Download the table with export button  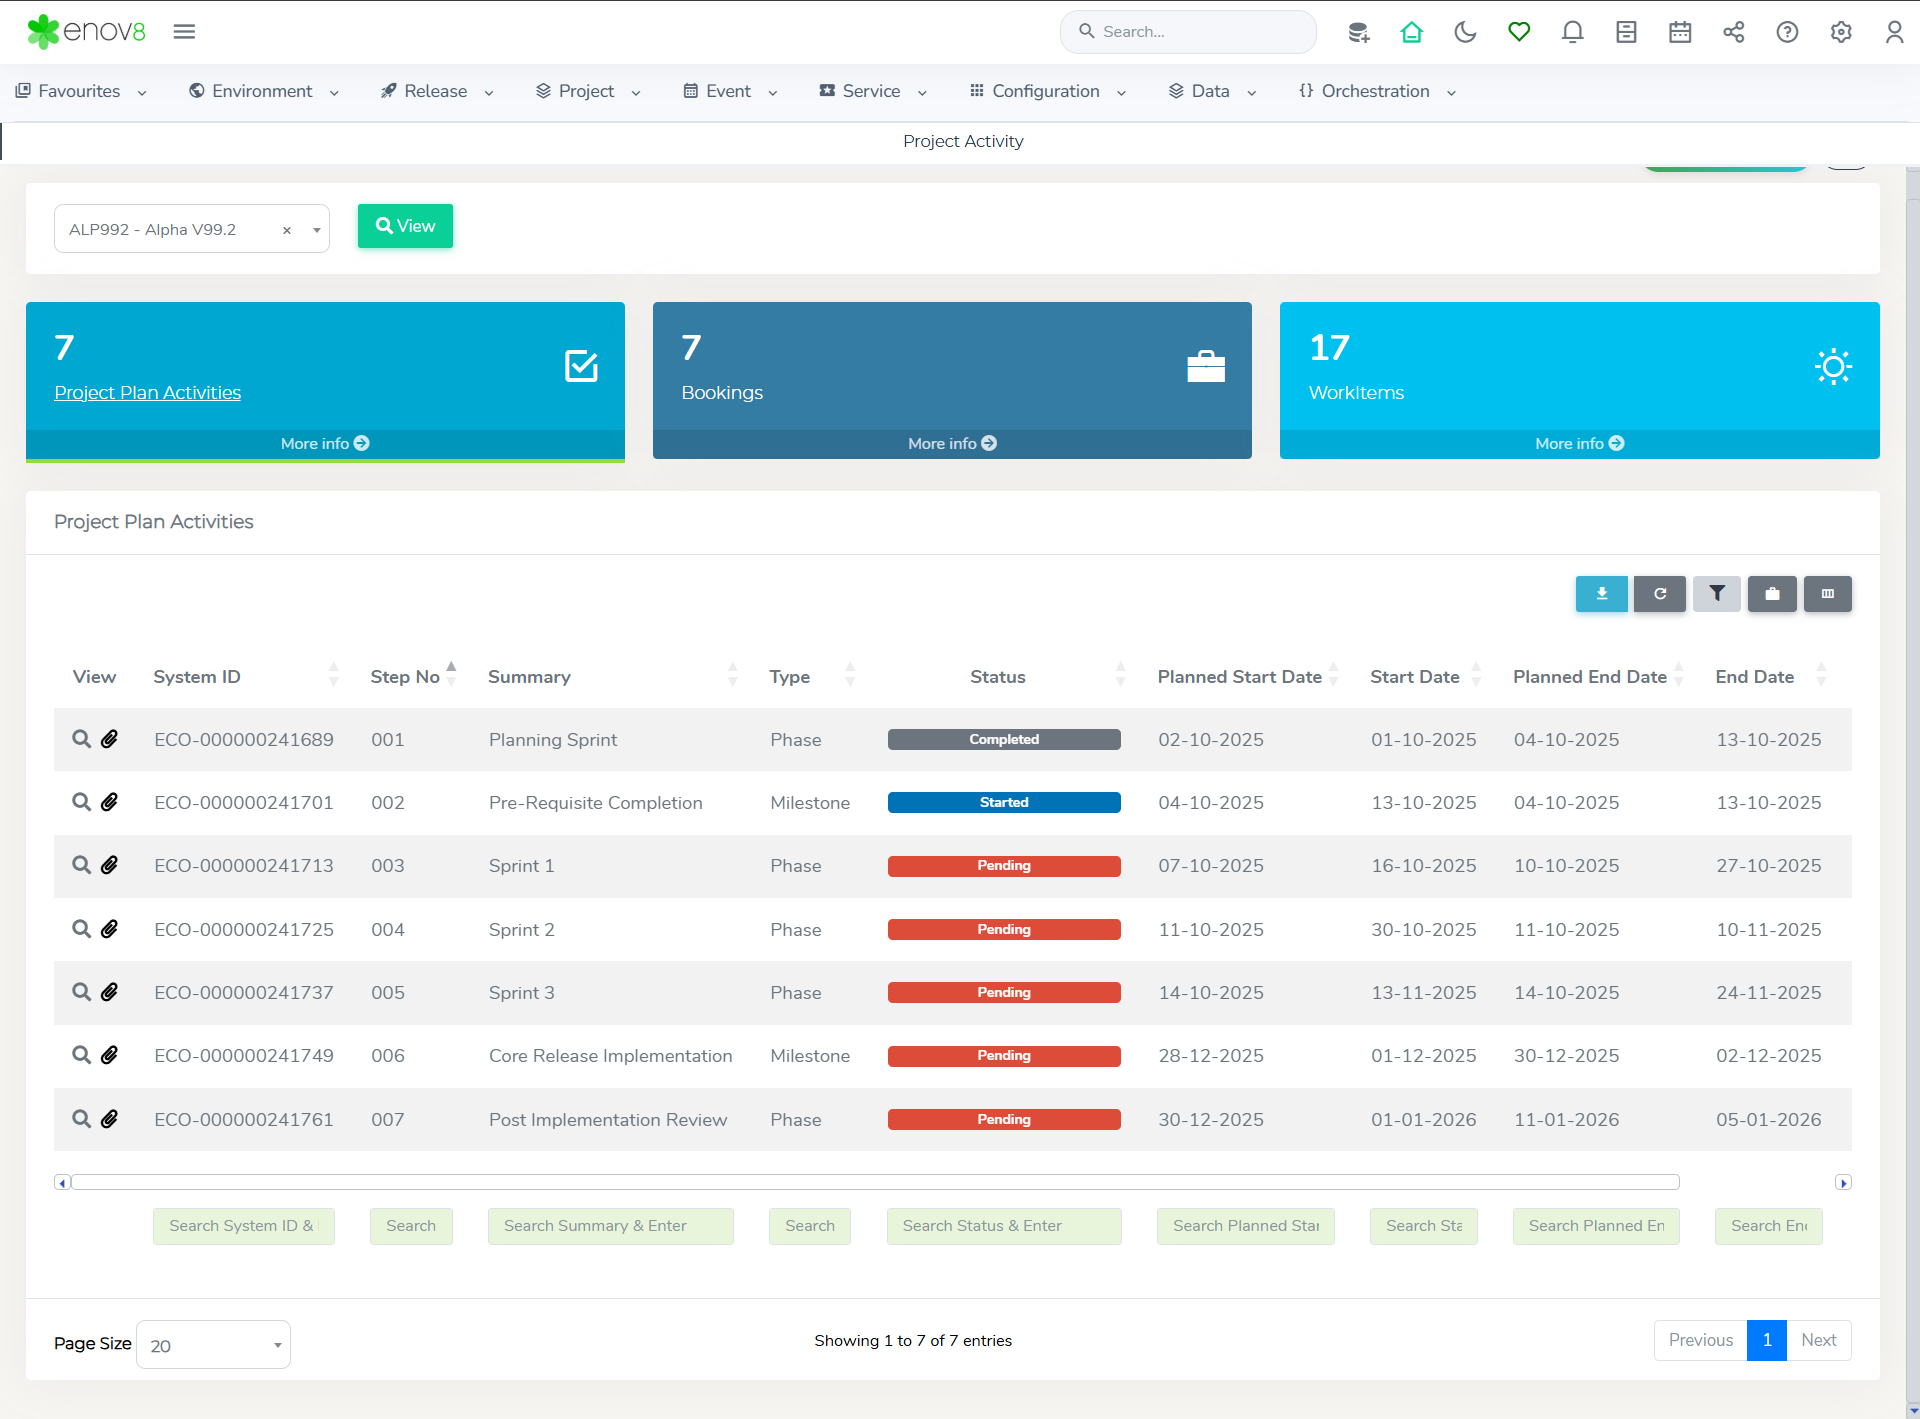click(1601, 594)
